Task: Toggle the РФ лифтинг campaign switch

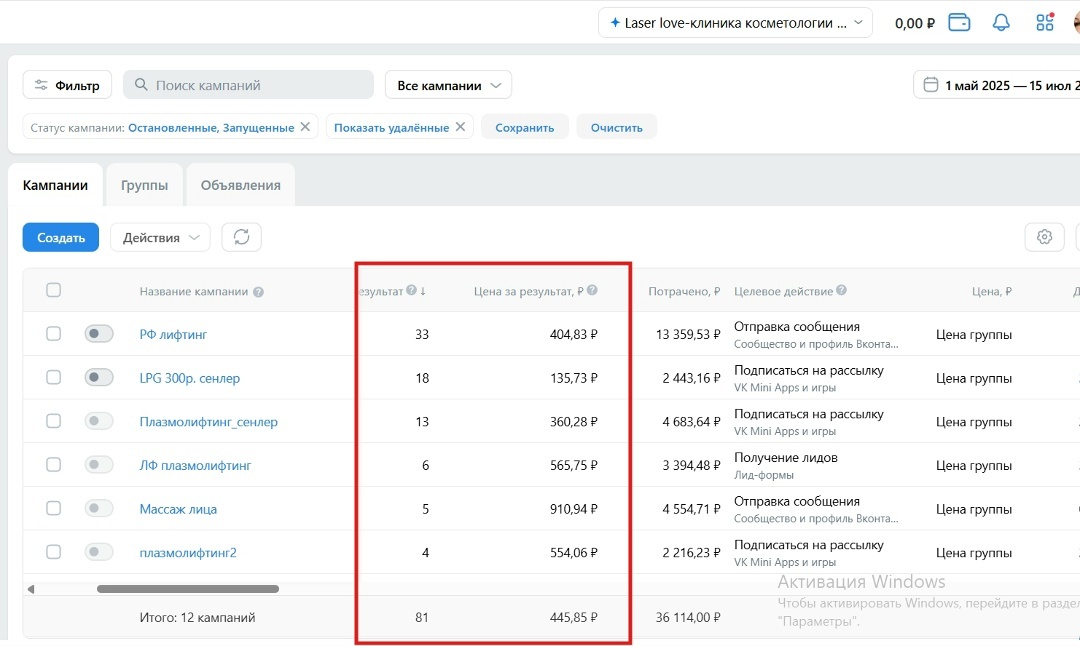Action: [98, 334]
